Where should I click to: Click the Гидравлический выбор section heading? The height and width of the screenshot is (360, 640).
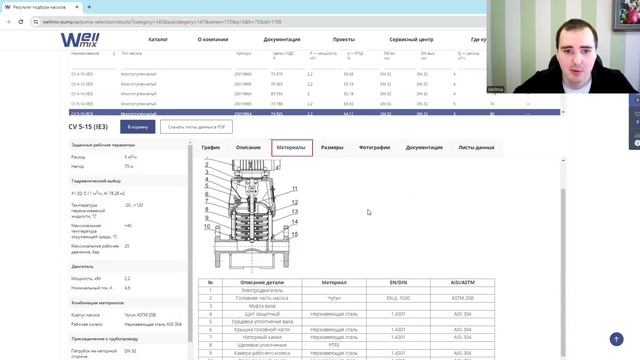point(96,181)
